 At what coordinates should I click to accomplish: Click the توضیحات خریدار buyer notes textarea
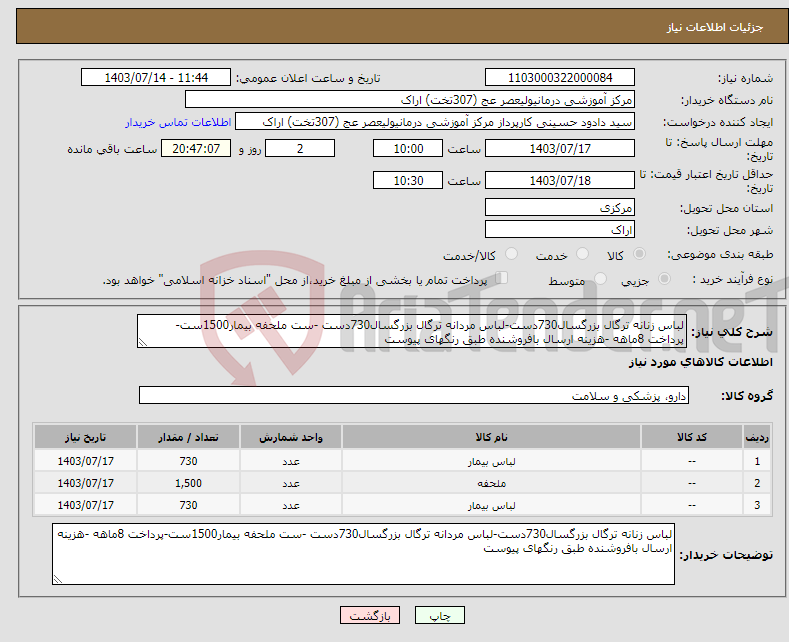[363, 554]
